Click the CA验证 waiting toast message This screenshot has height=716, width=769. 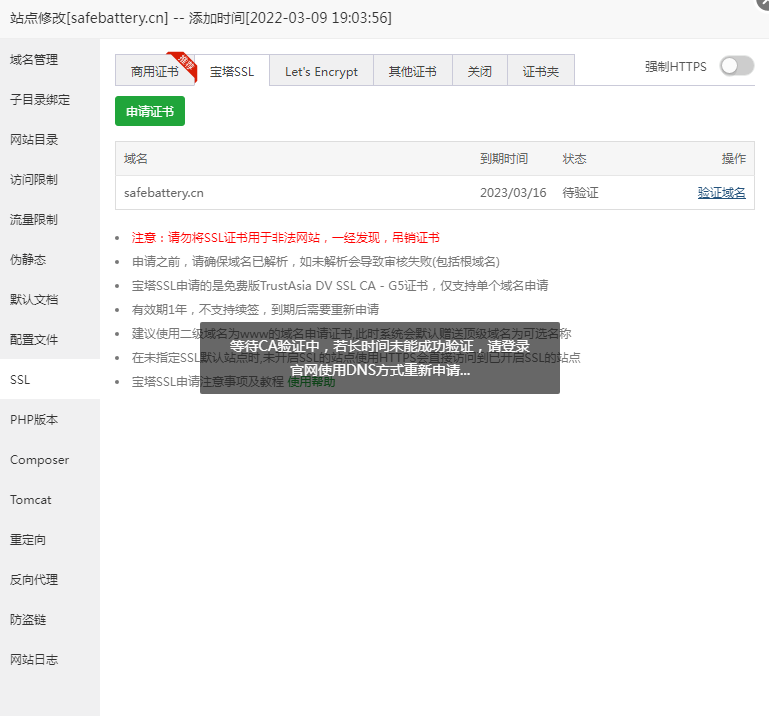[380, 358]
